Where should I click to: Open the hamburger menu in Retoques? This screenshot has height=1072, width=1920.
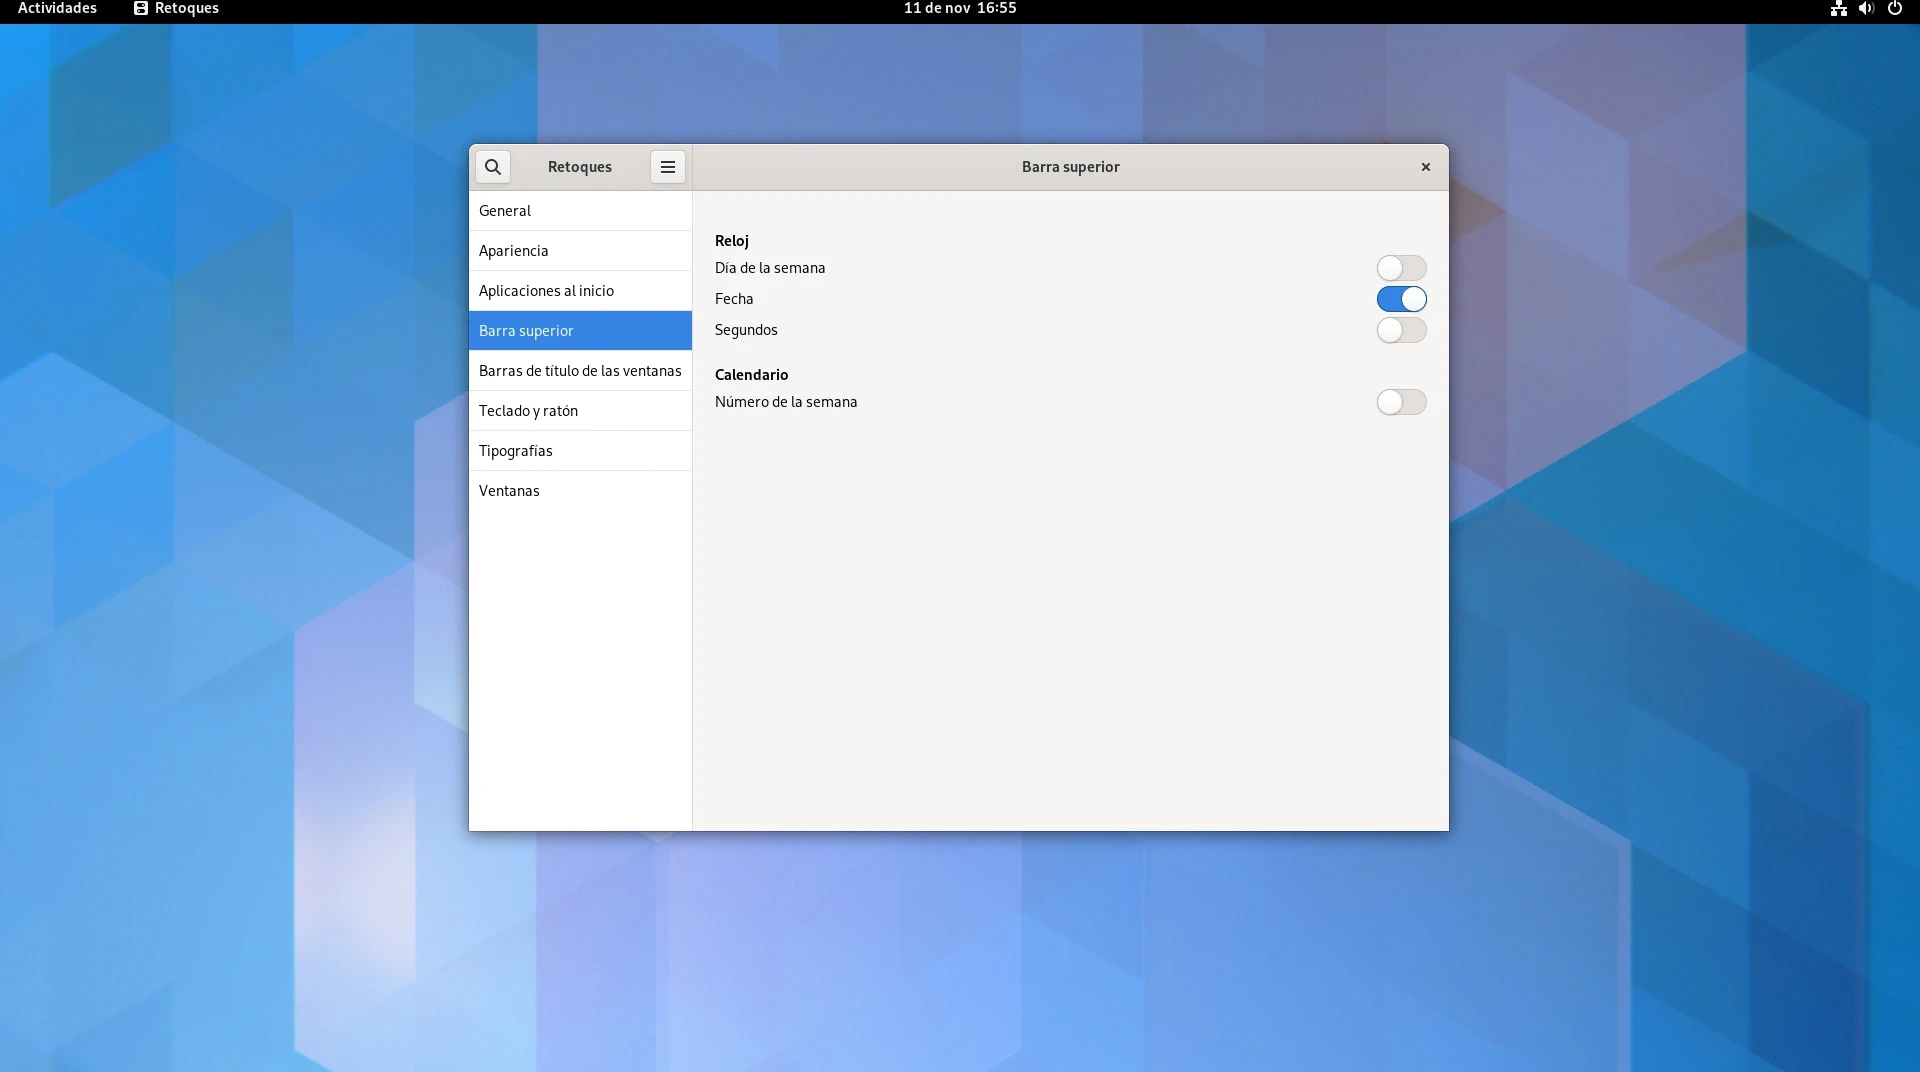pyautogui.click(x=667, y=167)
